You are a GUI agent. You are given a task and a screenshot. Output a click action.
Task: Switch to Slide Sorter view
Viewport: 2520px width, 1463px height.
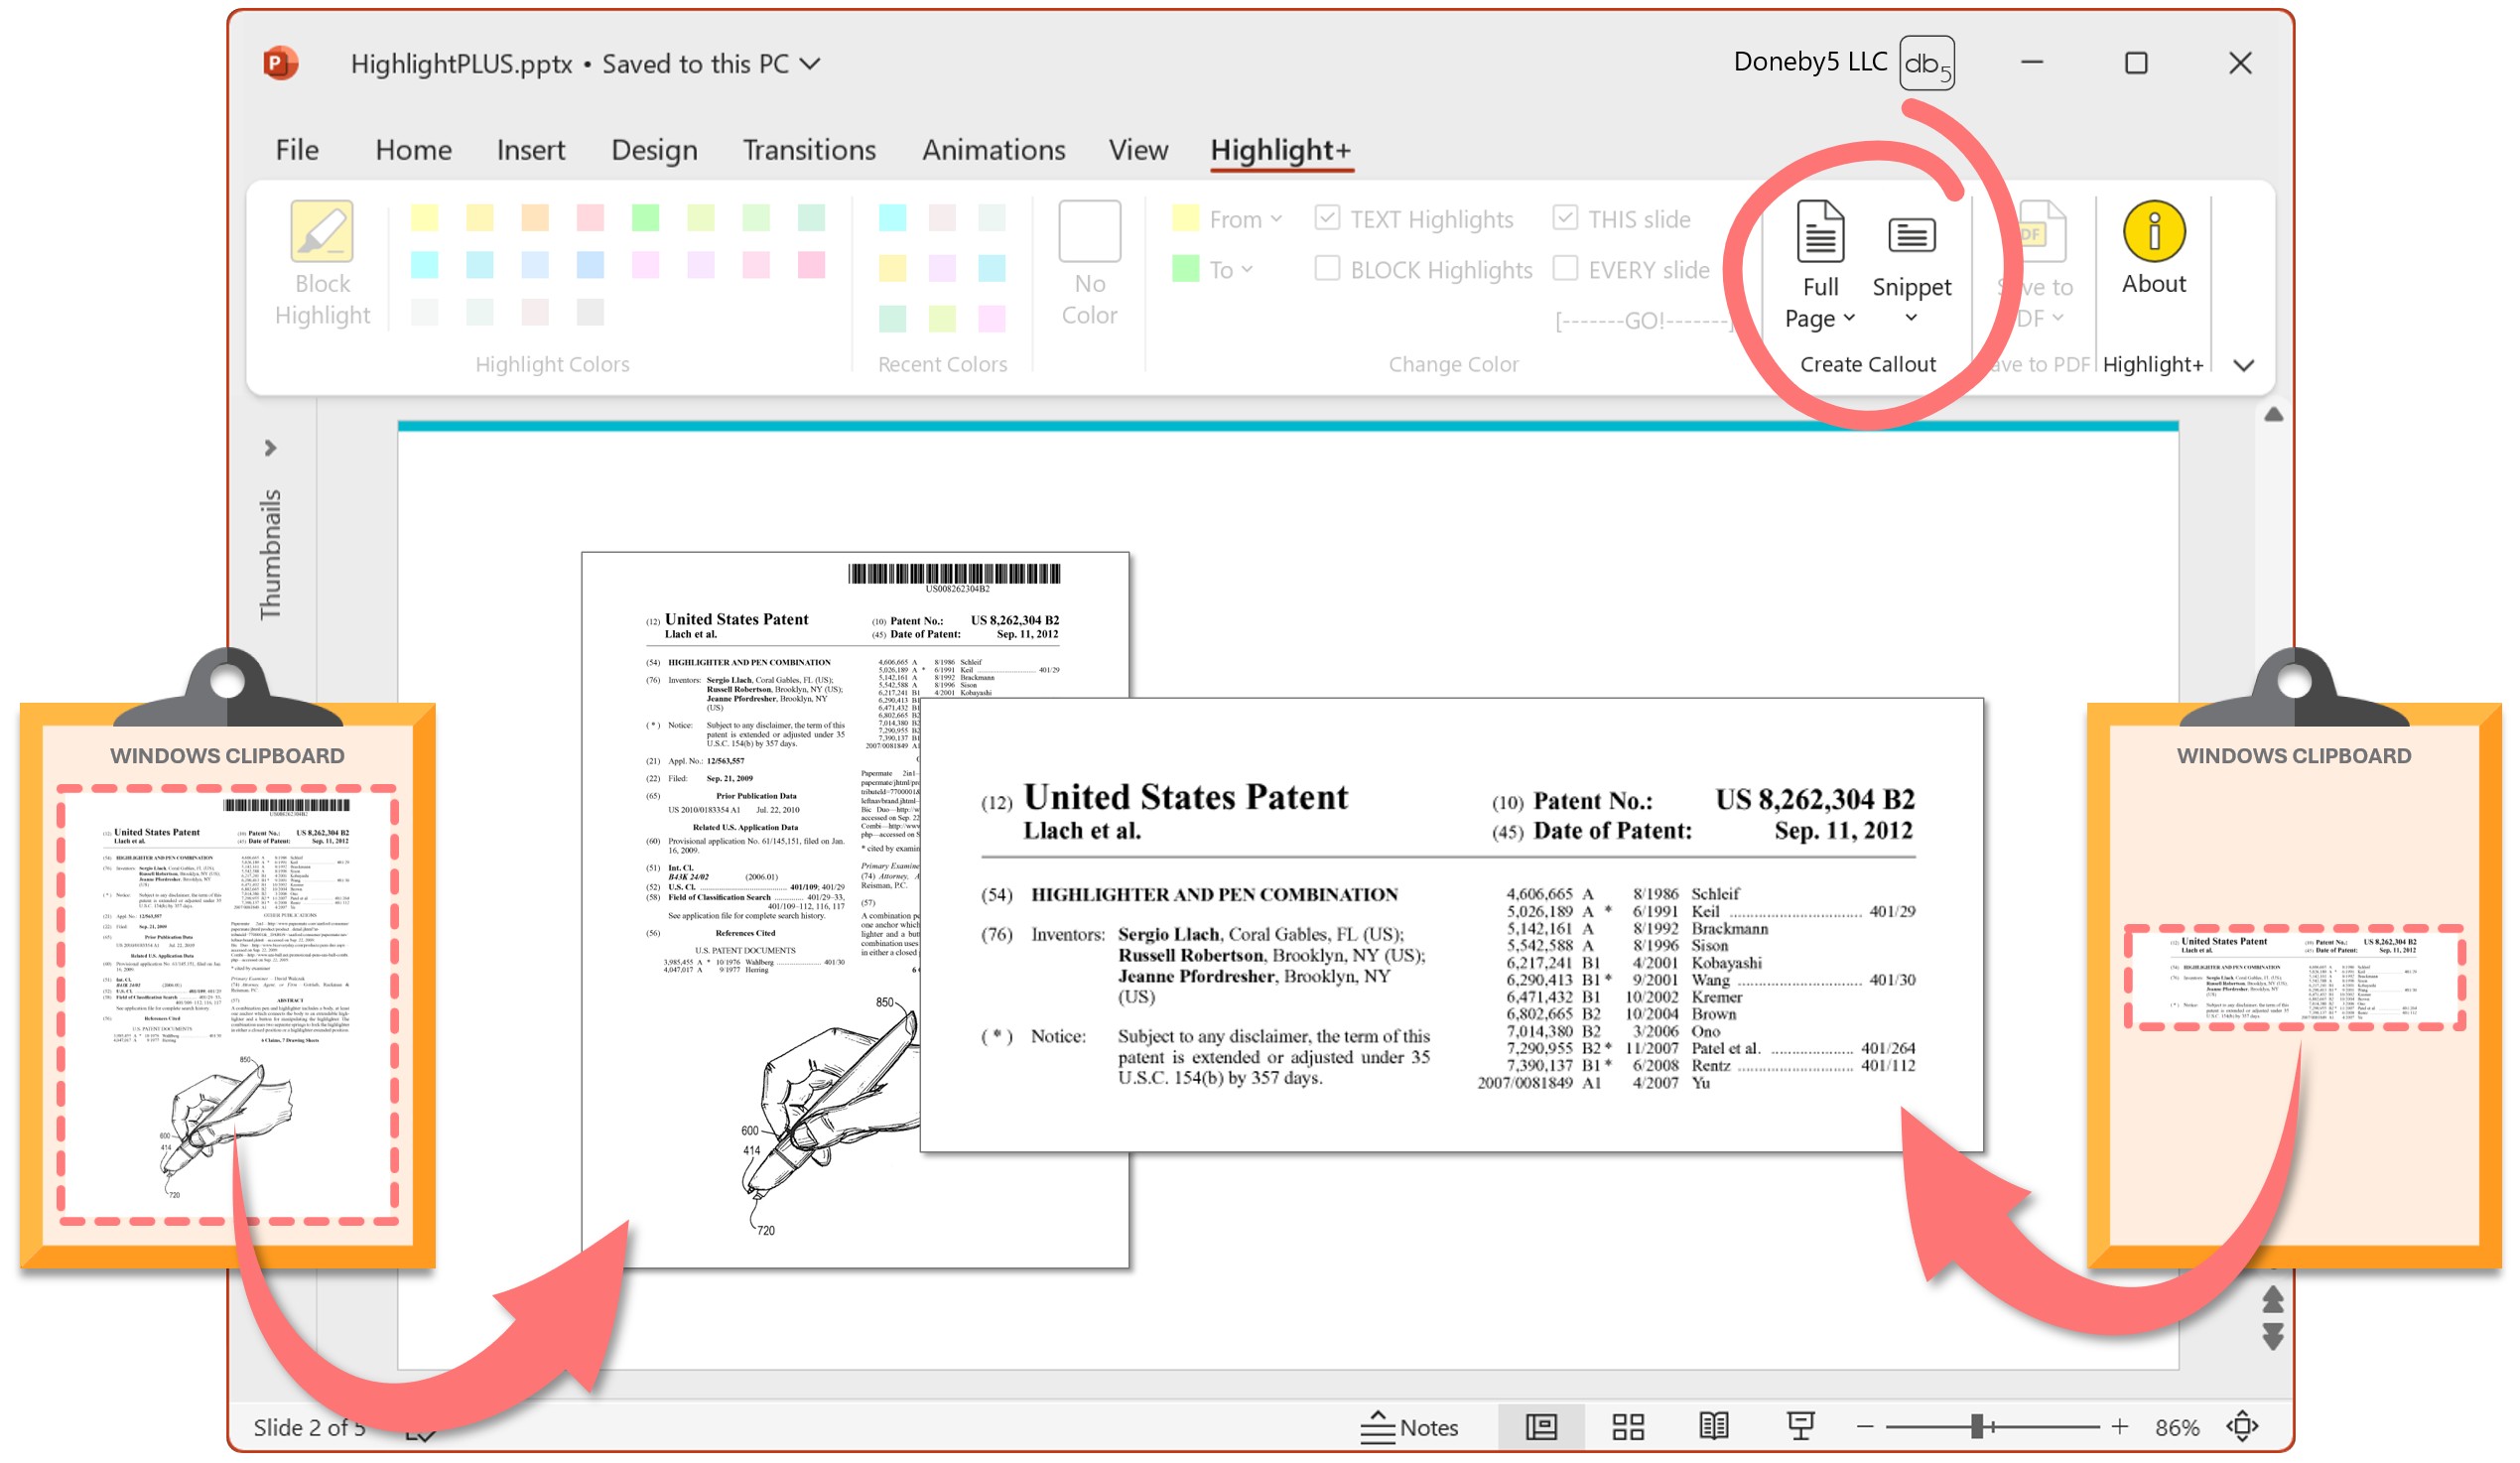1628,1427
